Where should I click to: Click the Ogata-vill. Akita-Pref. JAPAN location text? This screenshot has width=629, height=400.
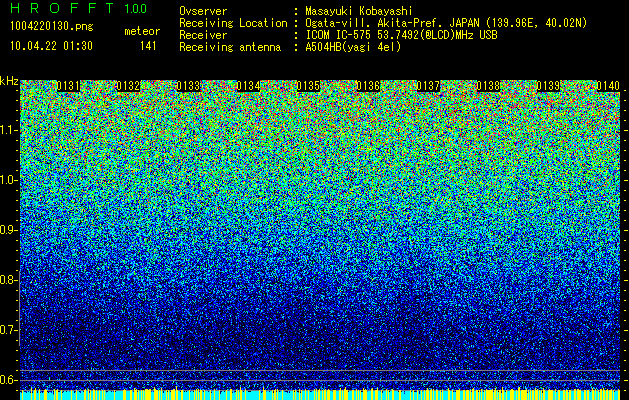click(446, 23)
